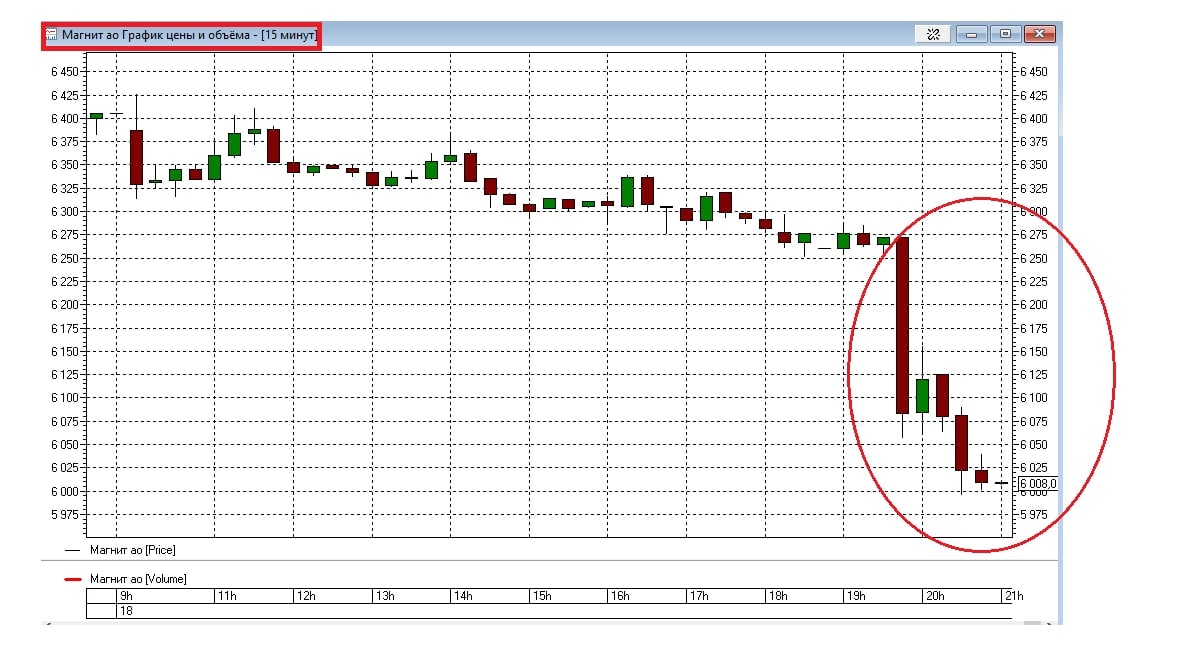Viewport: 1181px width, 664px height.
Task: Click the '11h' time axis label
Action: coord(227,596)
